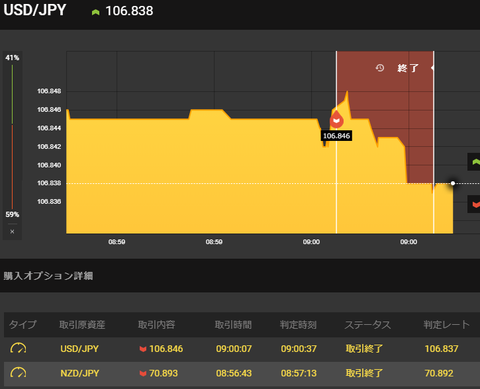480x389 pixels.
Task: Click trade time 08:56:43
Action: pyautogui.click(x=234, y=373)
